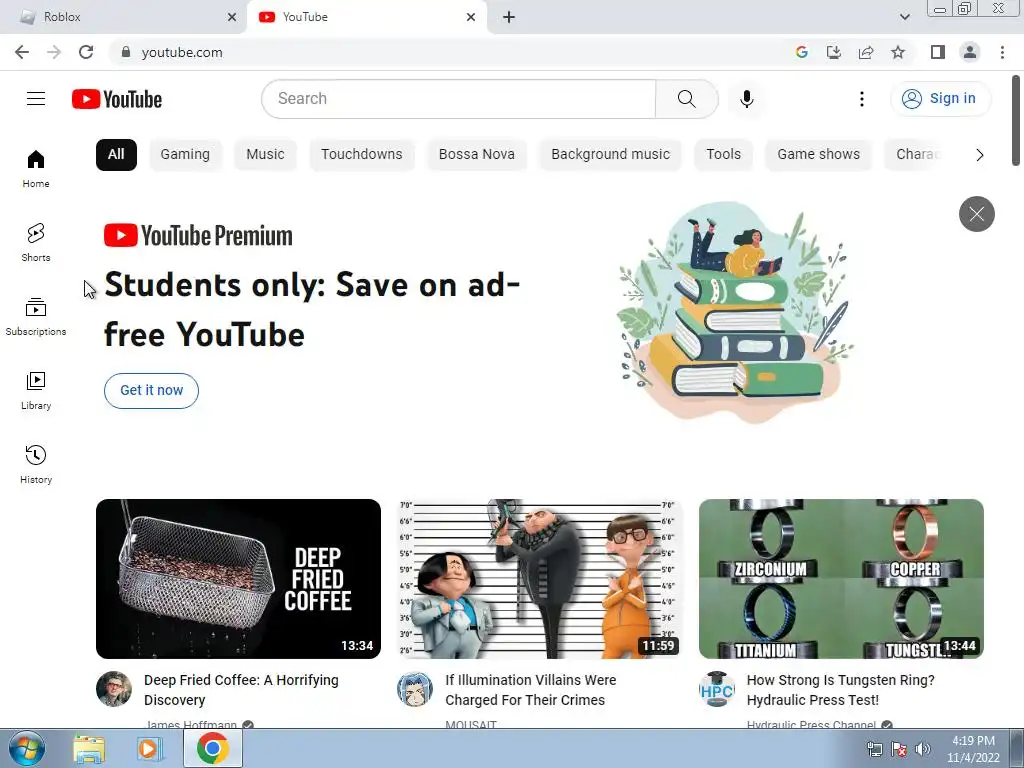Viewport: 1024px width, 768px height.
Task: Select the All filter chip
Action: coord(116,155)
